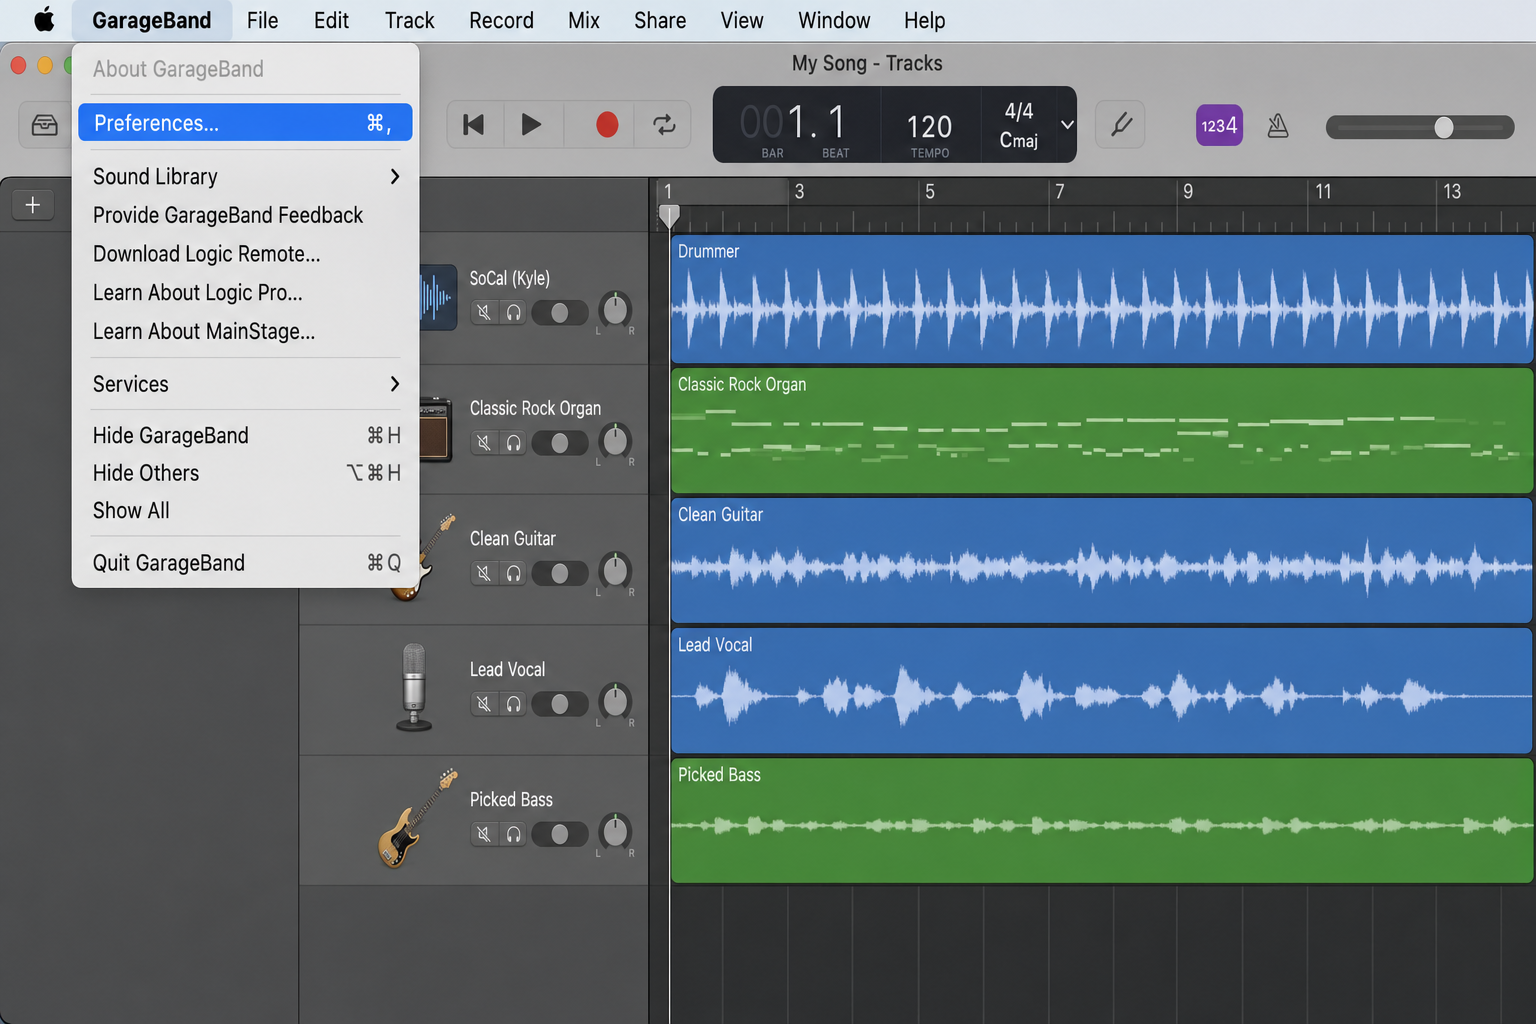Image resolution: width=1536 pixels, height=1024 pixels.
Task: Open the File menu
Action: coord(262,20)
